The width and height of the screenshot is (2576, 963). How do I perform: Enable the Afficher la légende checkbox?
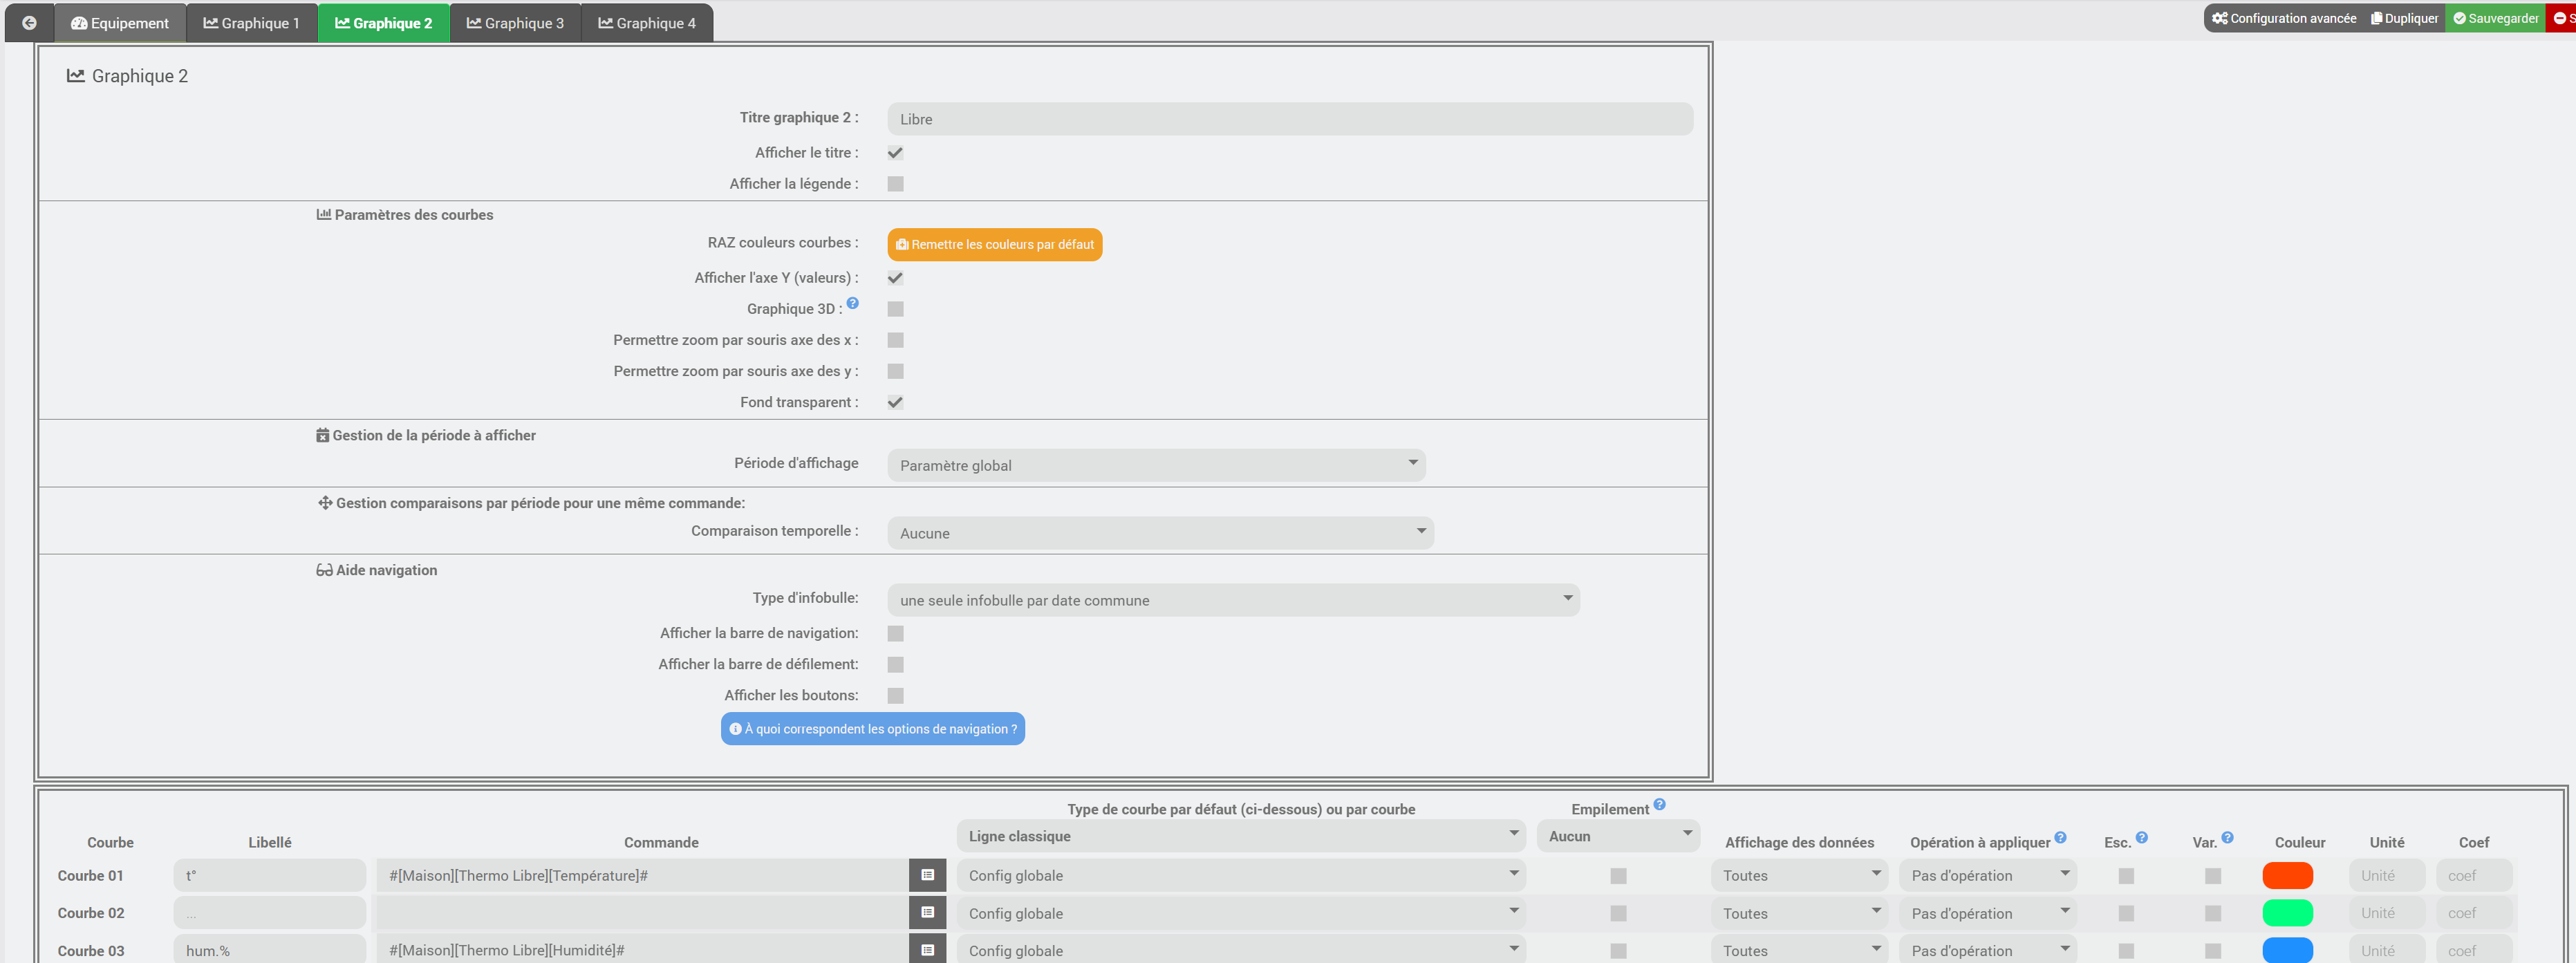pyautogui.click(x=895, y=184)
